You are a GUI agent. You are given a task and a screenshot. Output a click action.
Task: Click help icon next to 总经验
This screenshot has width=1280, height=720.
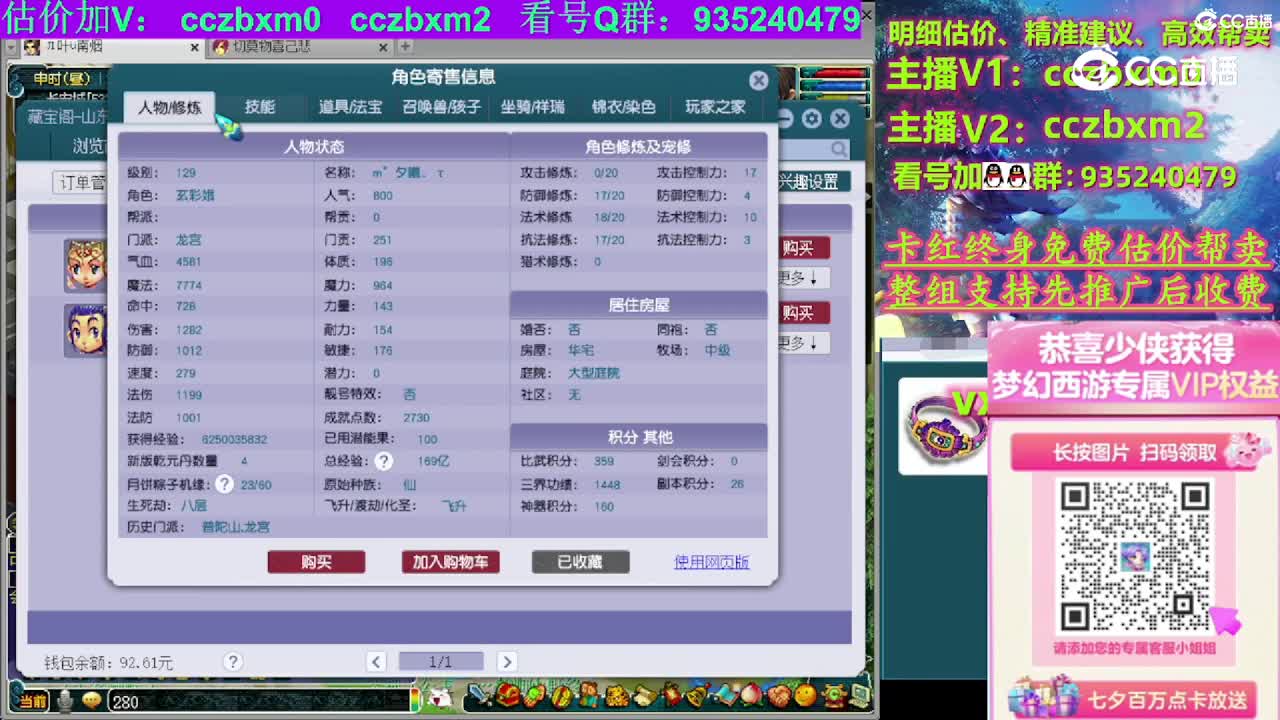pos(384,461)
